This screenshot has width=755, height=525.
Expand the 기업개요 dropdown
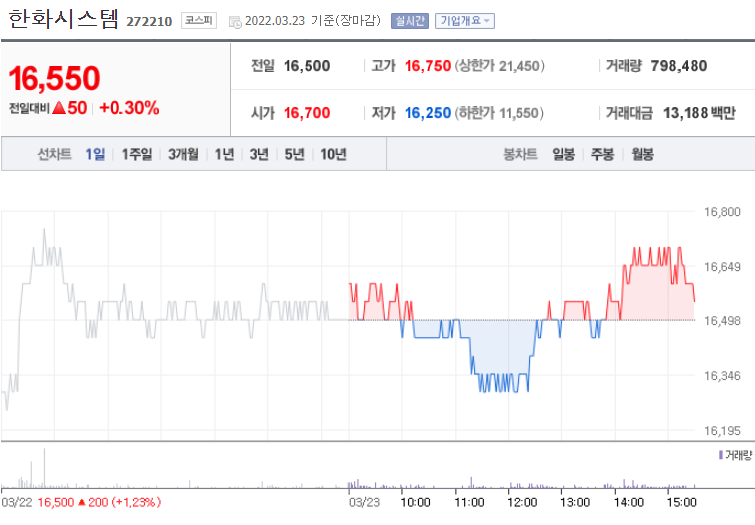(x=465, y=21)
